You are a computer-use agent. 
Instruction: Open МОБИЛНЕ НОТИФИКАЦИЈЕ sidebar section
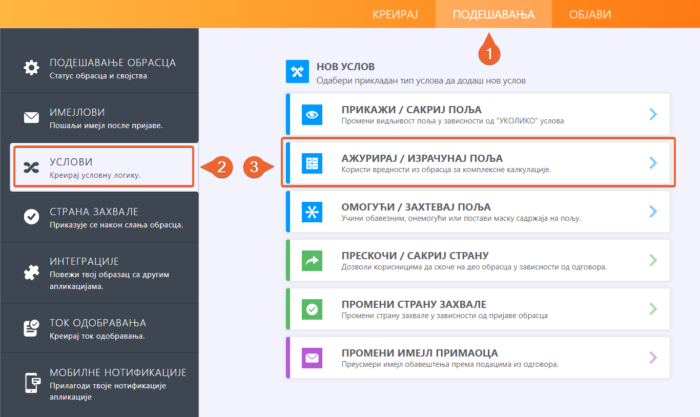[x=100, y=384]
